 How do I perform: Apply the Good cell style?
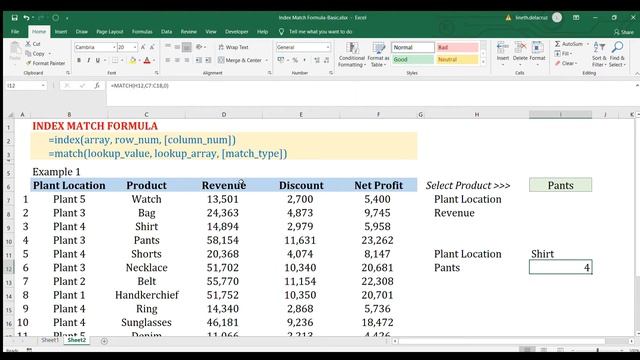tap(413, 60)
